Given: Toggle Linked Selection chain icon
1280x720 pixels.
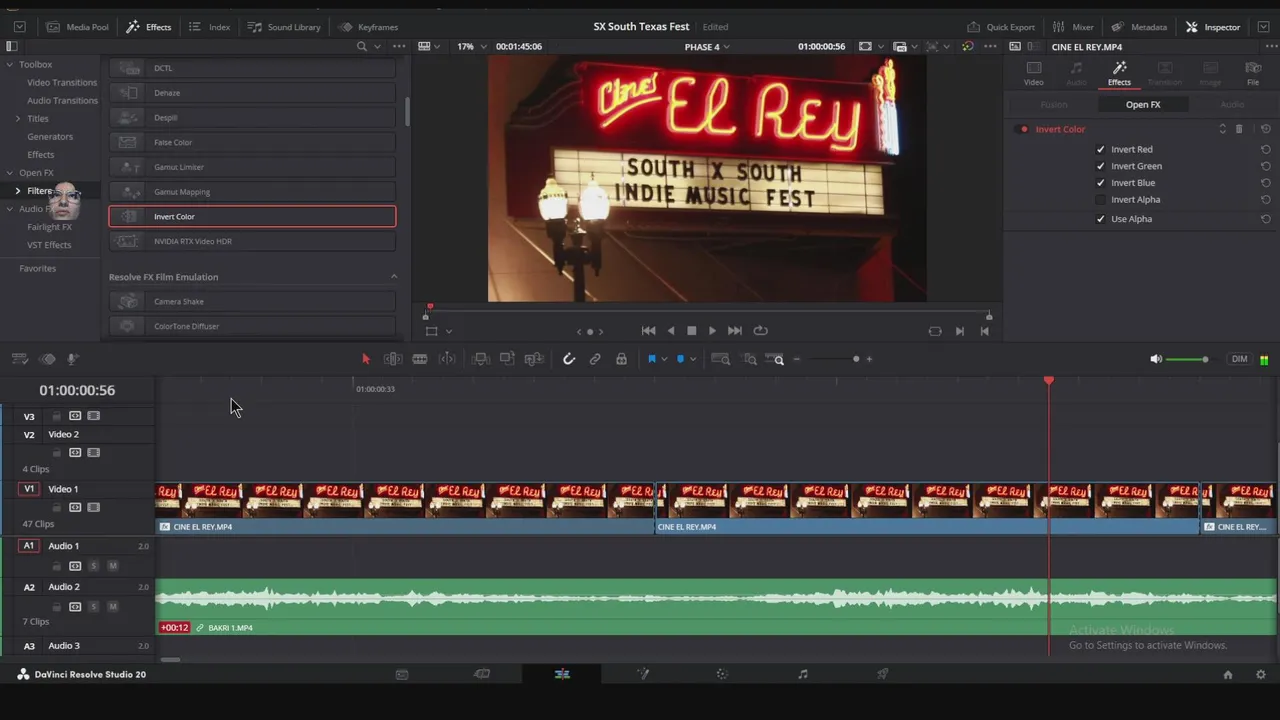Looking at the screenshot, I should click(595, 359).
